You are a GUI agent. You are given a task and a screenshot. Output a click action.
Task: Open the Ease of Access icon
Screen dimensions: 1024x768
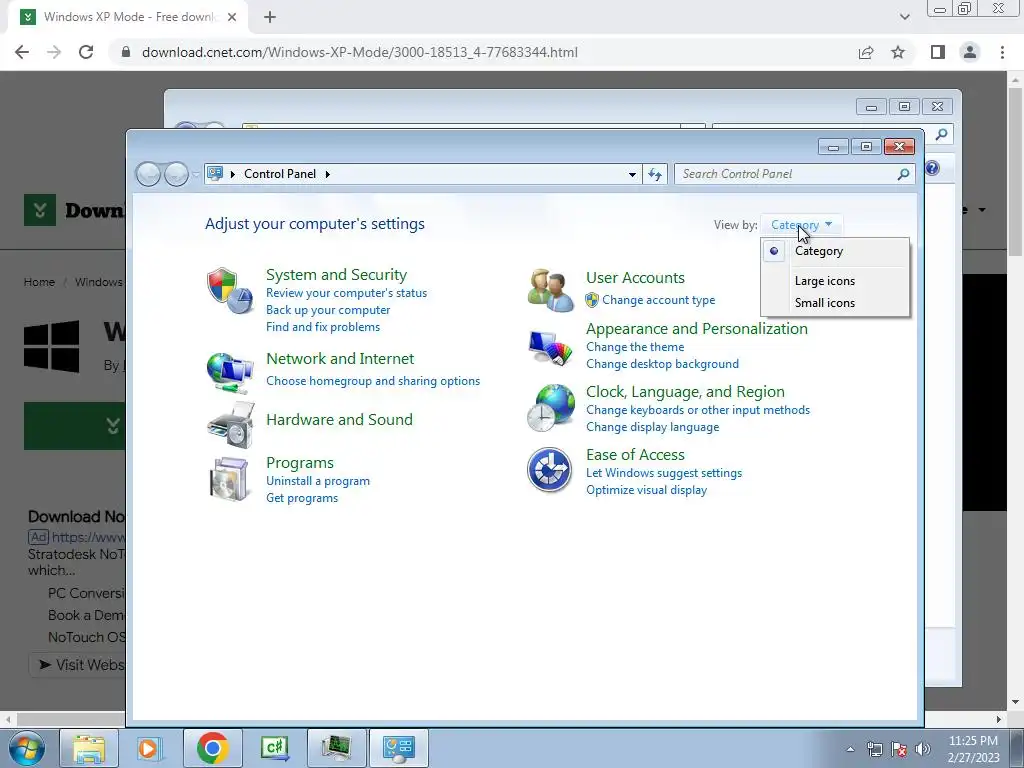[x=550, y=470]
